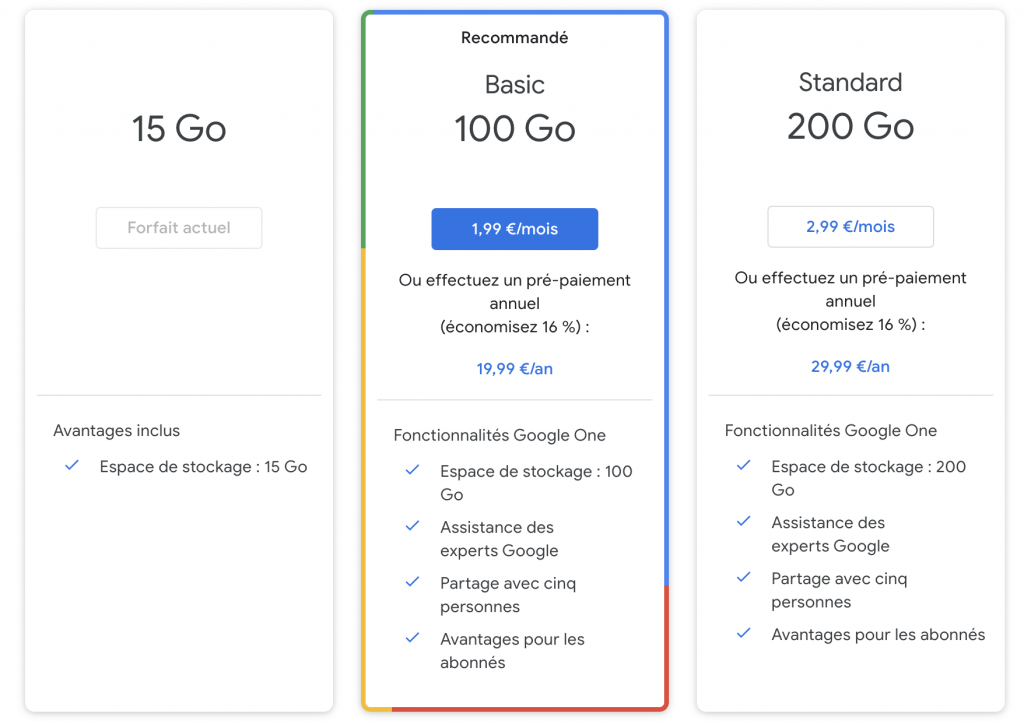Click the disabled Forfait actuel button

point(179,228)
